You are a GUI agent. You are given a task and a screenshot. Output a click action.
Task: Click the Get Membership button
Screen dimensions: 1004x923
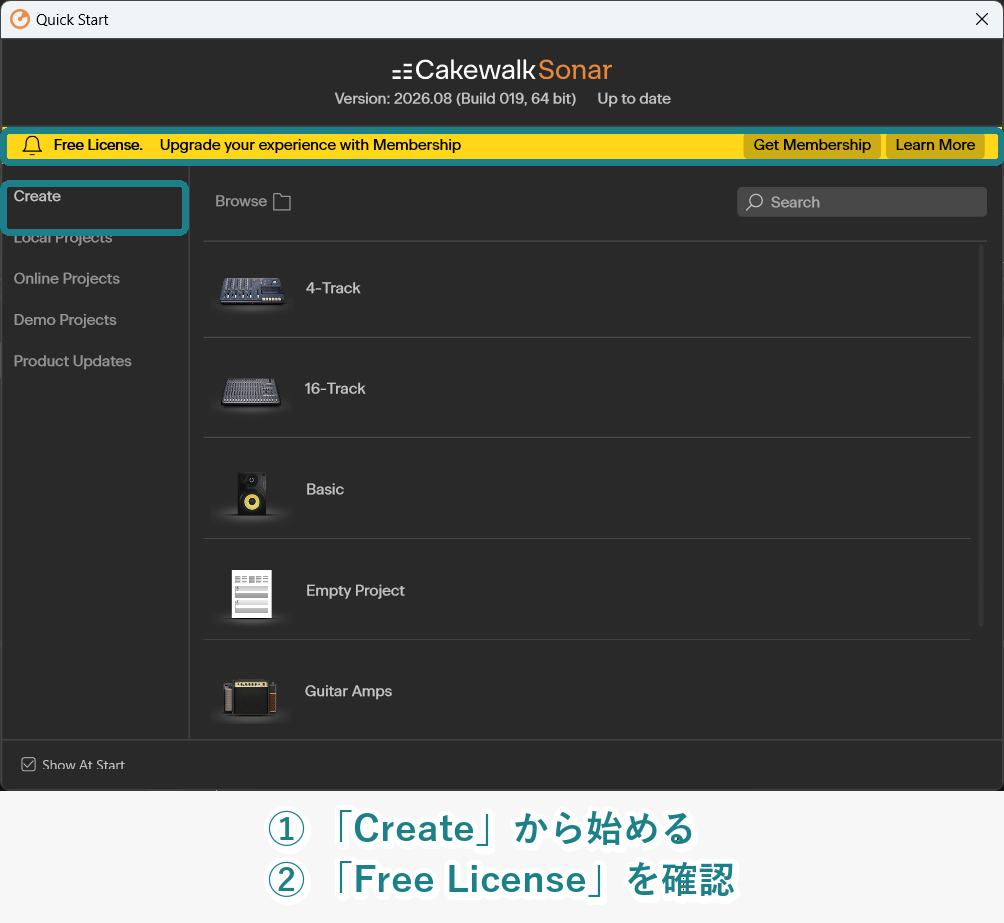pos(812,145)
